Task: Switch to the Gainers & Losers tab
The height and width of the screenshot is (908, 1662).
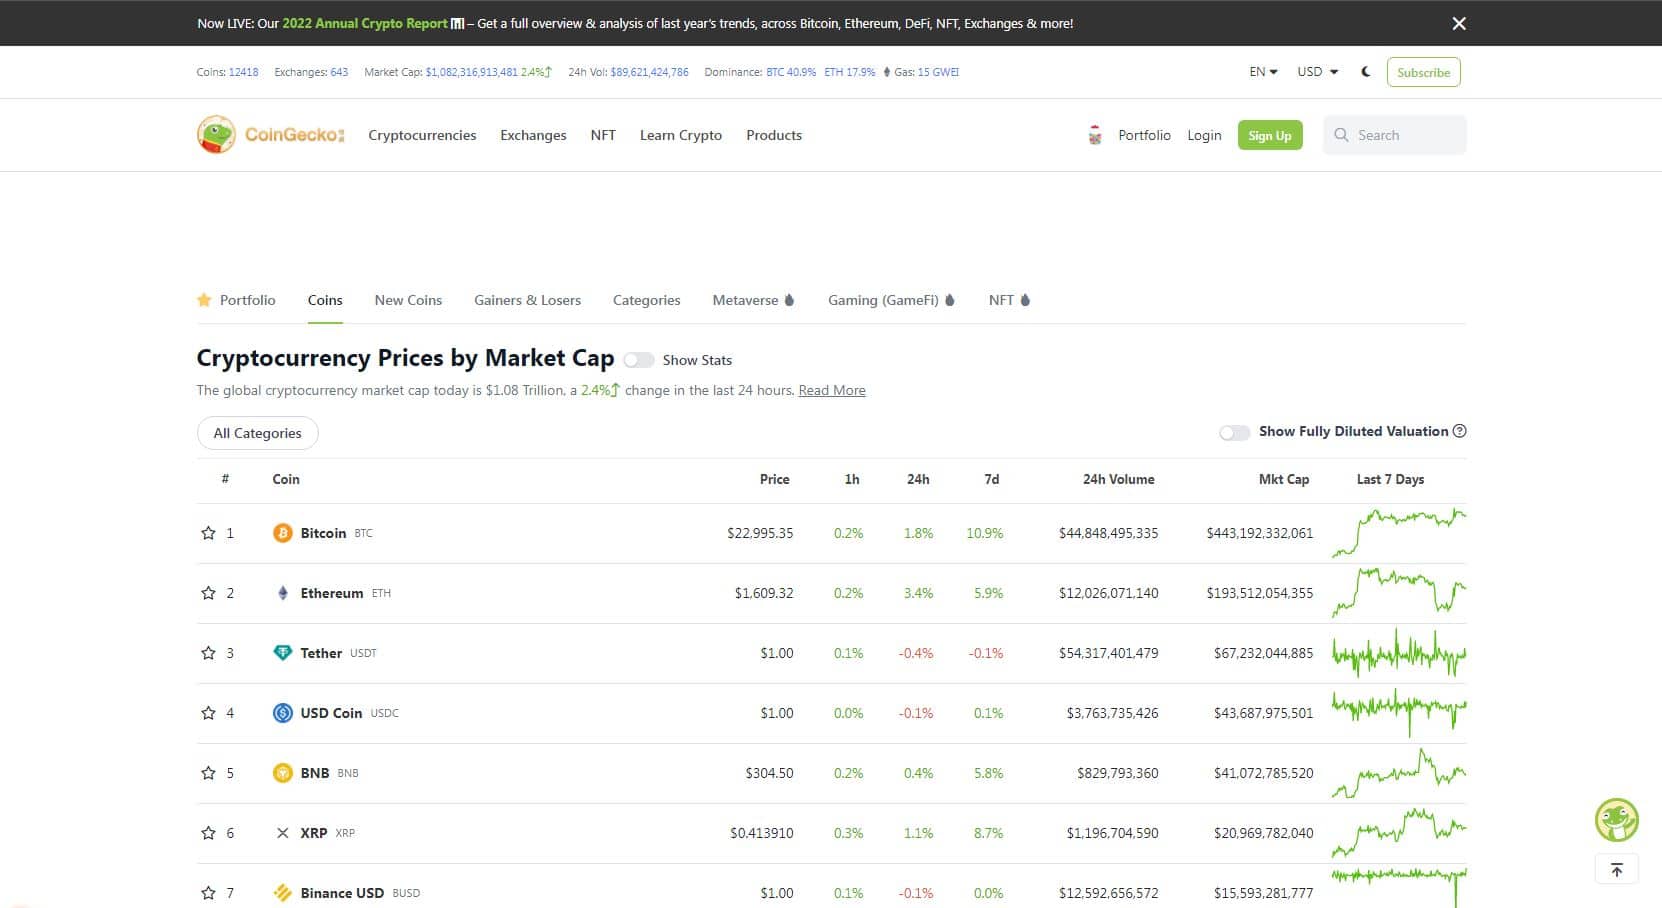Action: click(527, 300)
